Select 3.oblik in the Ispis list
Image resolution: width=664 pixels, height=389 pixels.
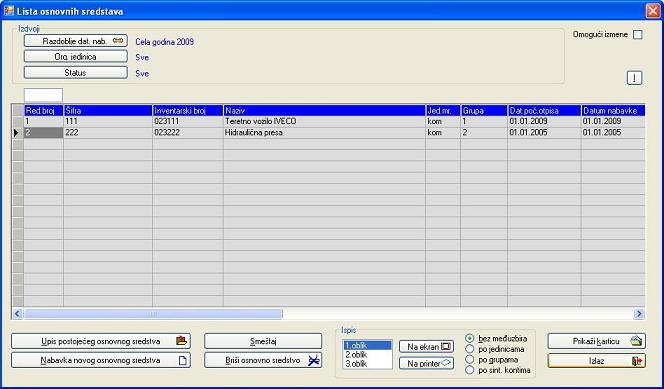pos(368,364)
